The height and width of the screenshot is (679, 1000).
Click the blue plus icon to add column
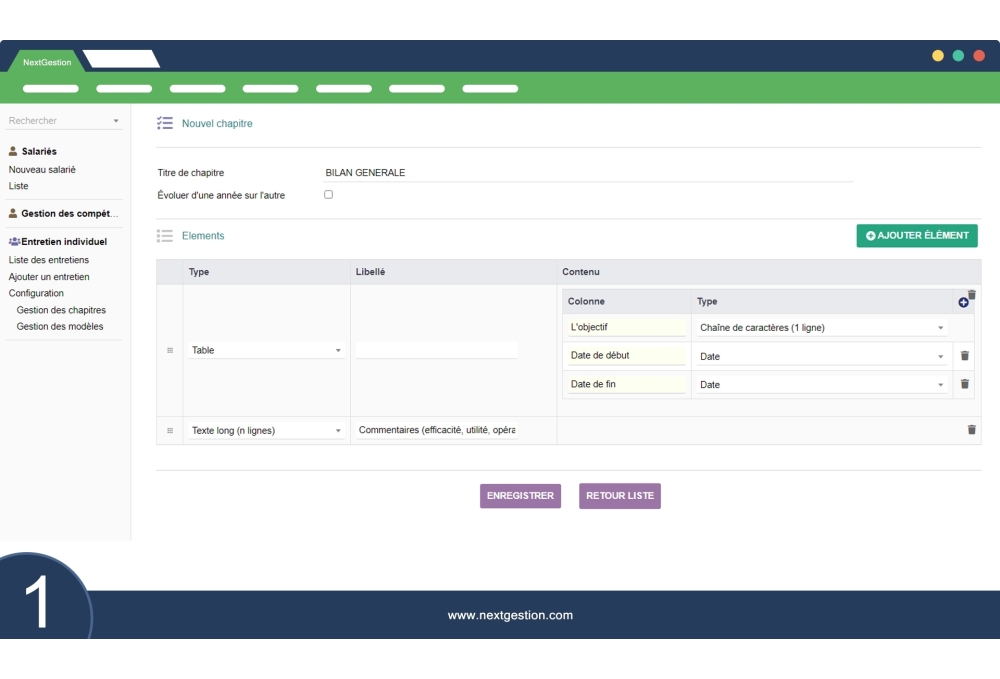click(x=963, y=302)
